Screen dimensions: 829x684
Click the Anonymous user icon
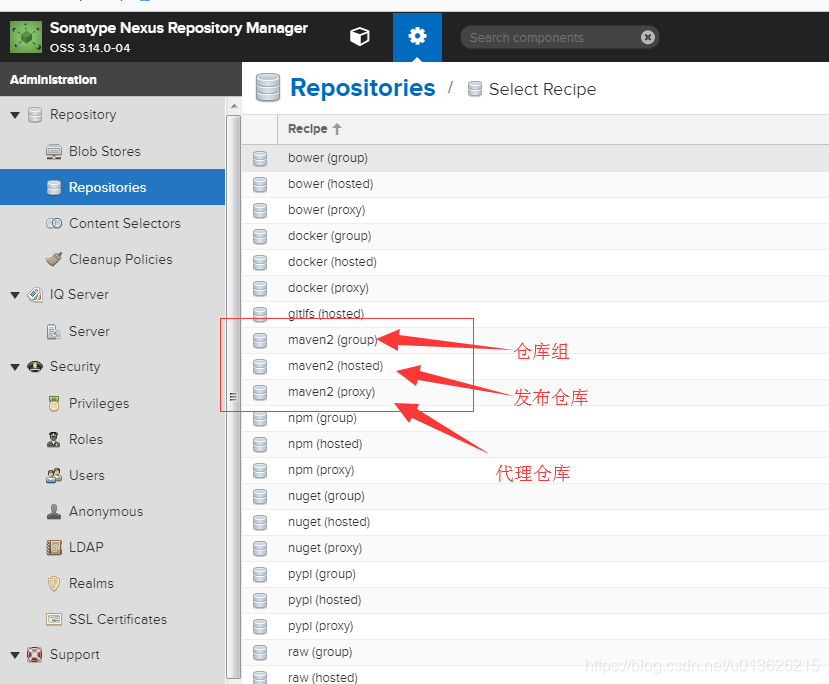[x=54, y=511]
